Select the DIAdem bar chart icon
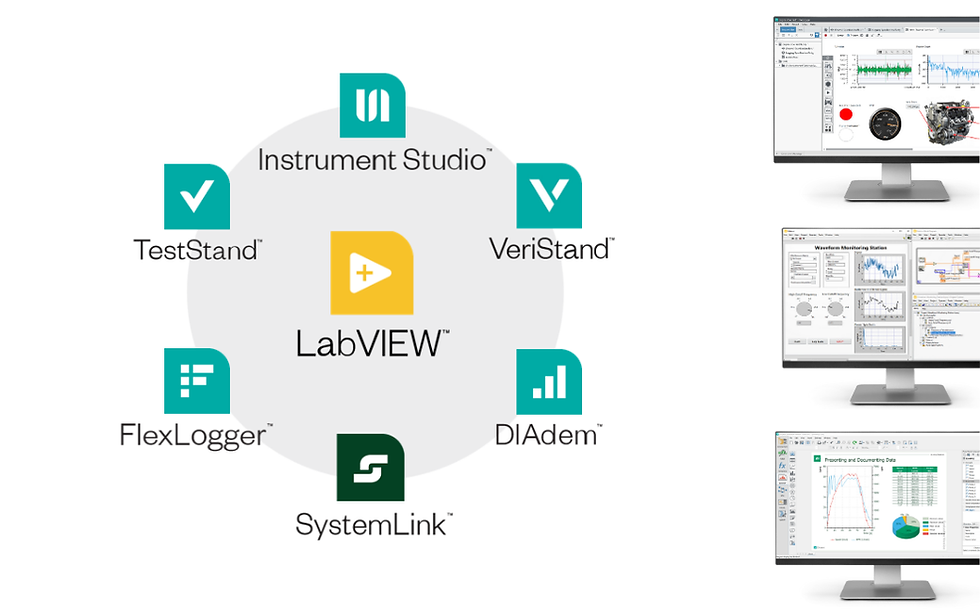This screenshot has height=612, width=980. pyautogui.click(x=549, y=381)
